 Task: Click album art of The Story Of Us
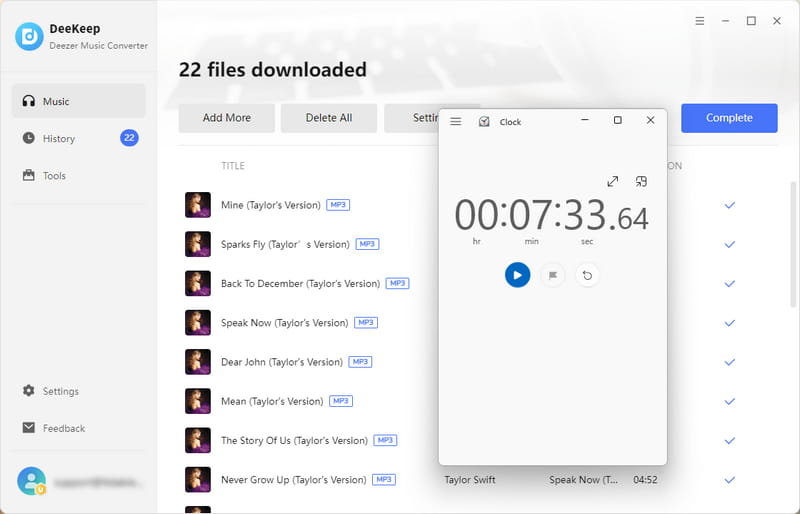click(198, 440)
